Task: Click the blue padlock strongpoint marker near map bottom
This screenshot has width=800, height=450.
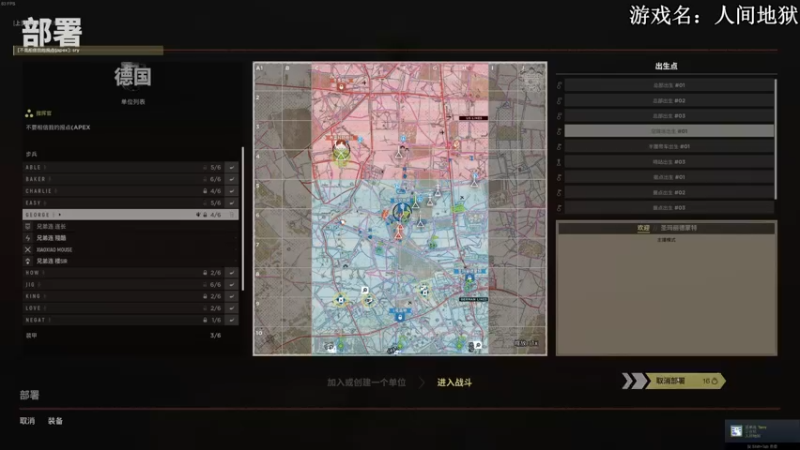Action: [400, 316]
